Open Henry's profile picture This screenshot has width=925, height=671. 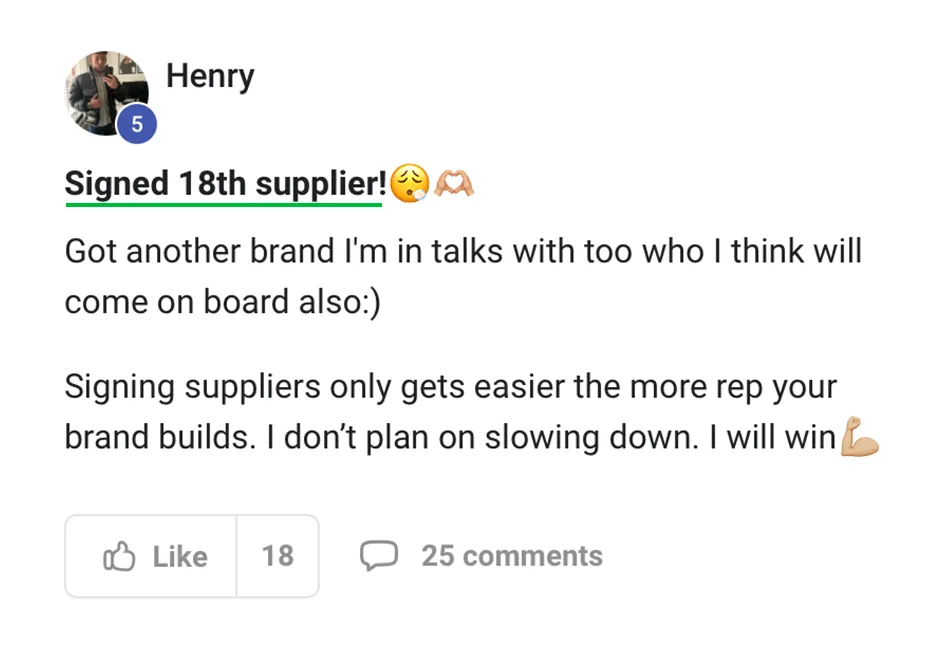click(x=104, y=92)
